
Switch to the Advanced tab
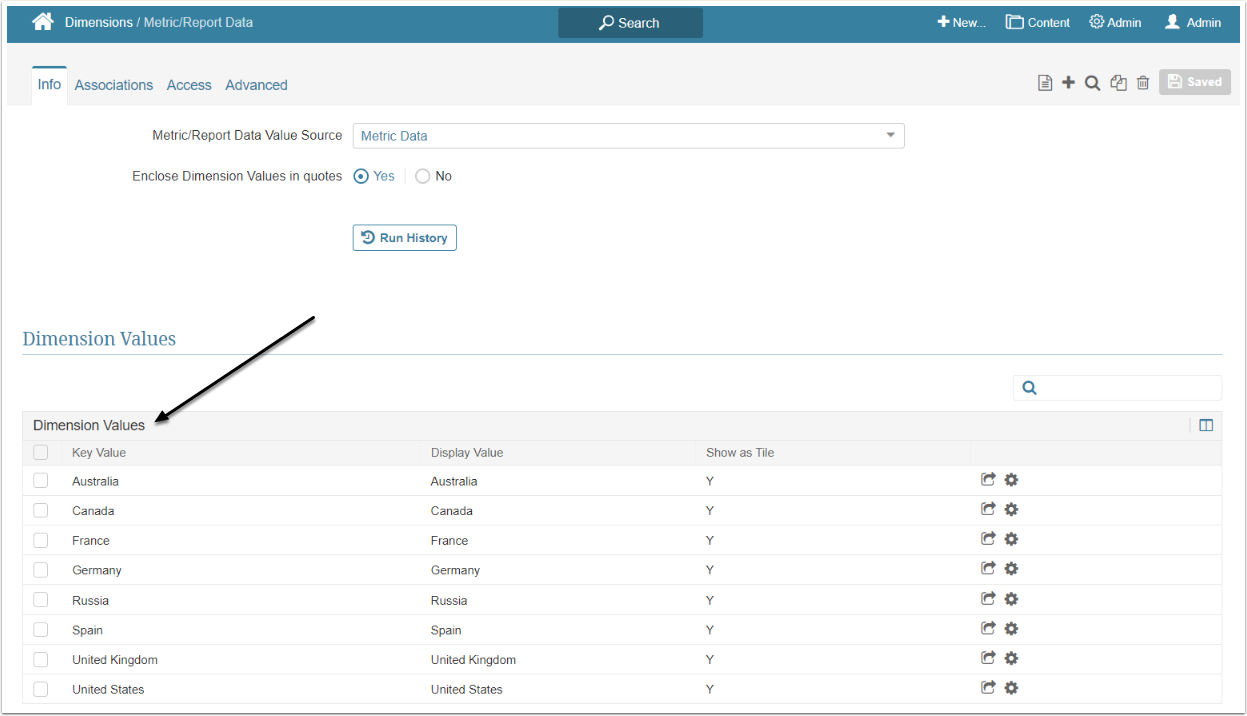click(256, 85)
